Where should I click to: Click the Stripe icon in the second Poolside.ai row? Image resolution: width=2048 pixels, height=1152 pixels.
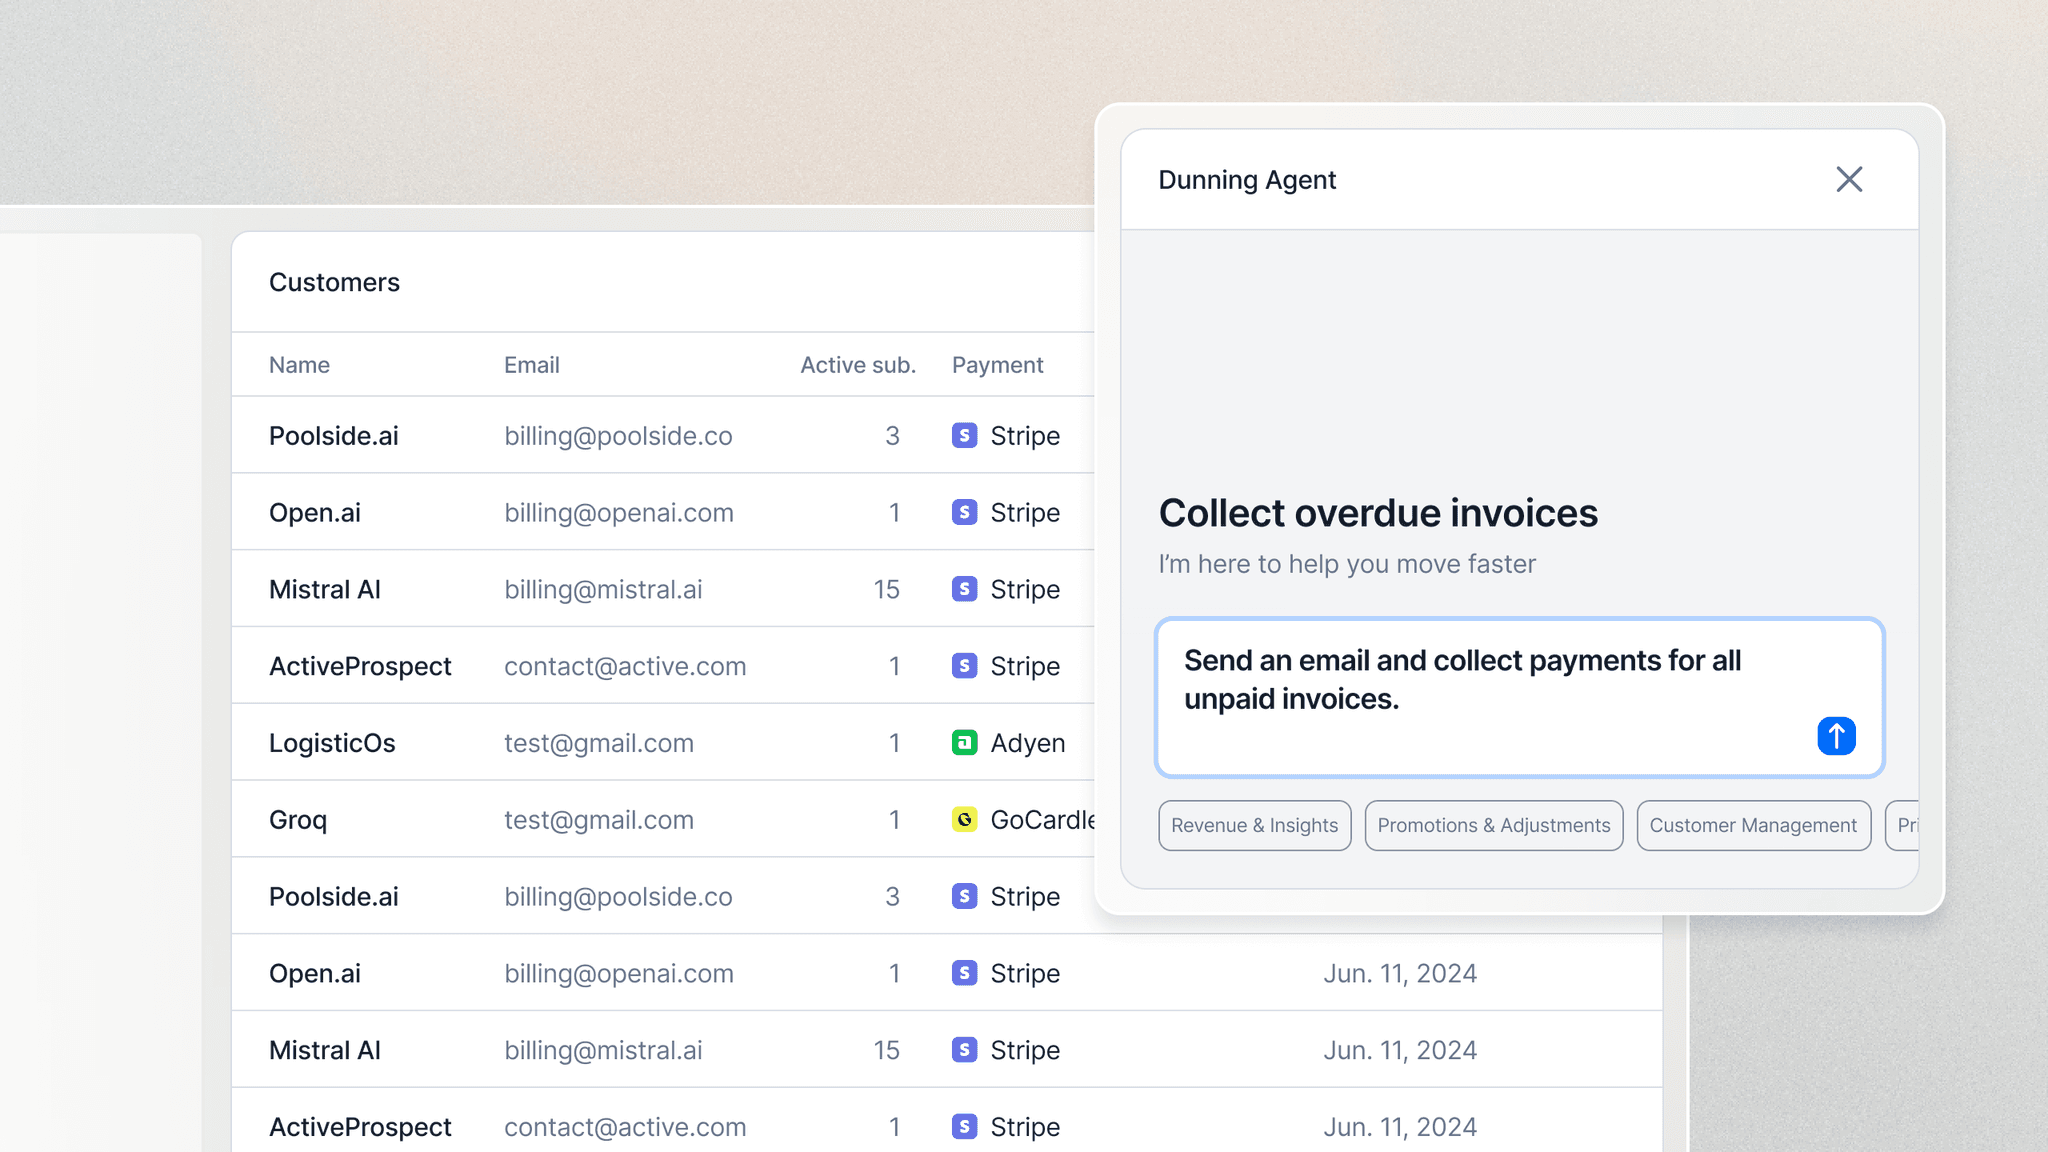pyautogui.click(x=964, y=896)
